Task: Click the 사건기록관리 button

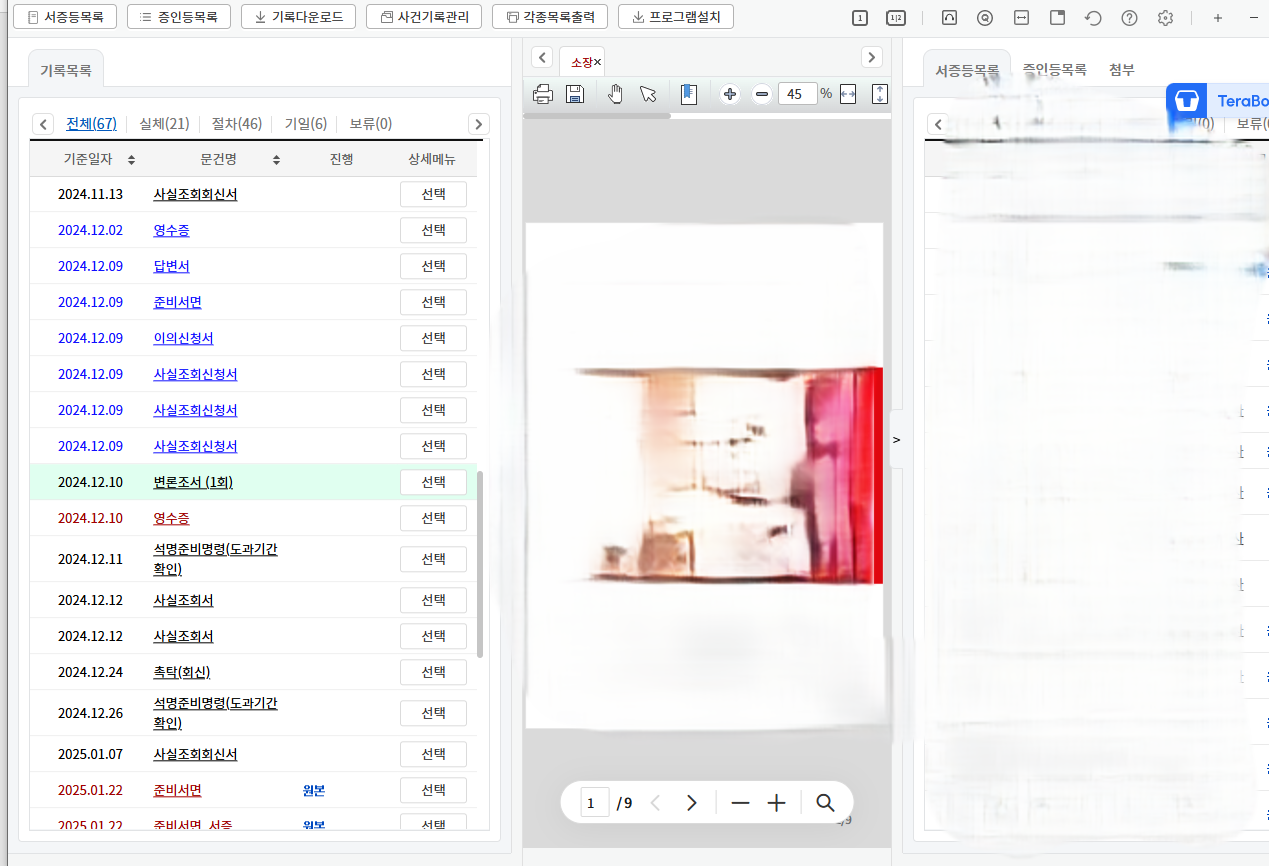Action: (424, 17)
